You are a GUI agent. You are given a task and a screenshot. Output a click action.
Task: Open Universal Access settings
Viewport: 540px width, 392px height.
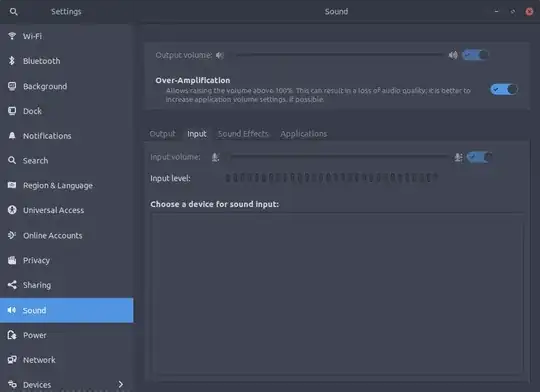pyautogui.click(x=66, y=210)
